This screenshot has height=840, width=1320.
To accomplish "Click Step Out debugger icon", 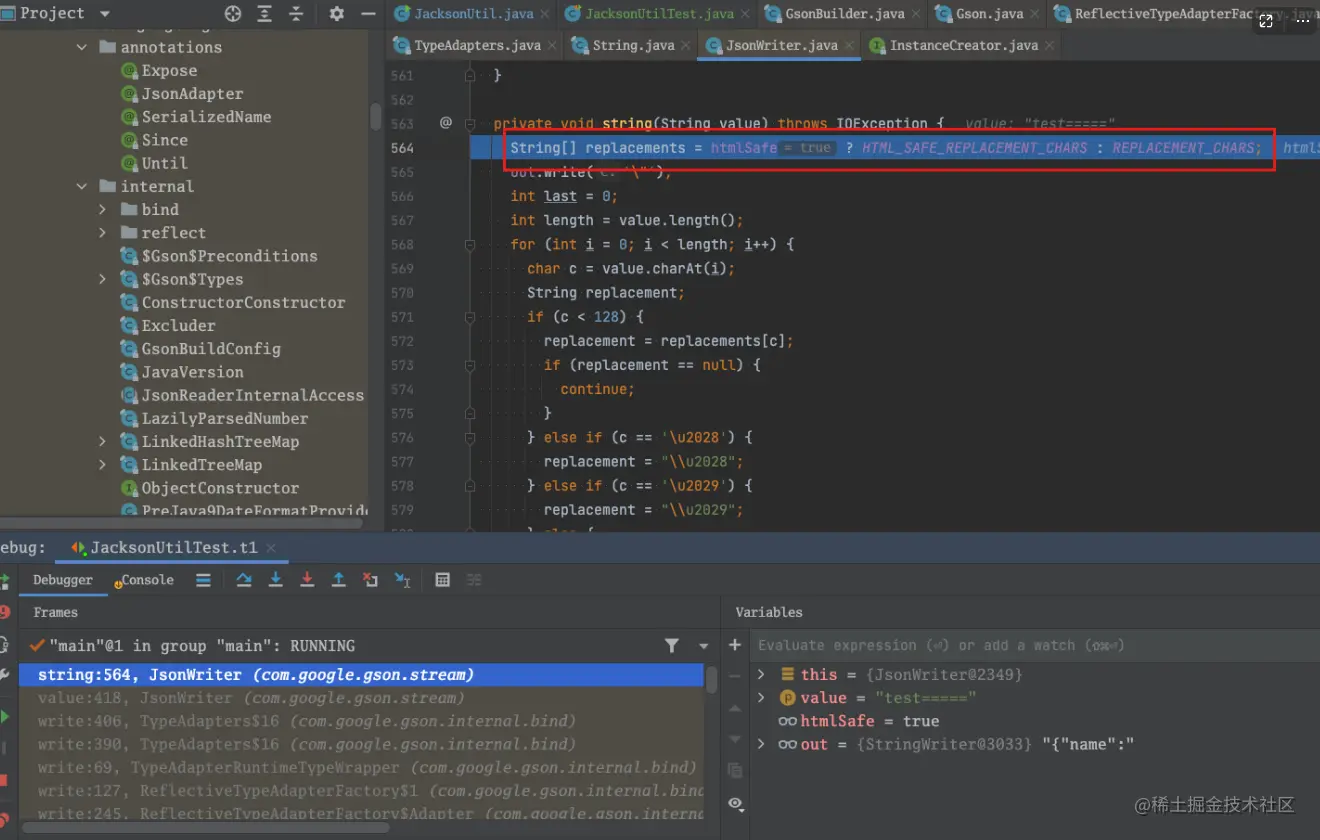I will tap(339, 580).
